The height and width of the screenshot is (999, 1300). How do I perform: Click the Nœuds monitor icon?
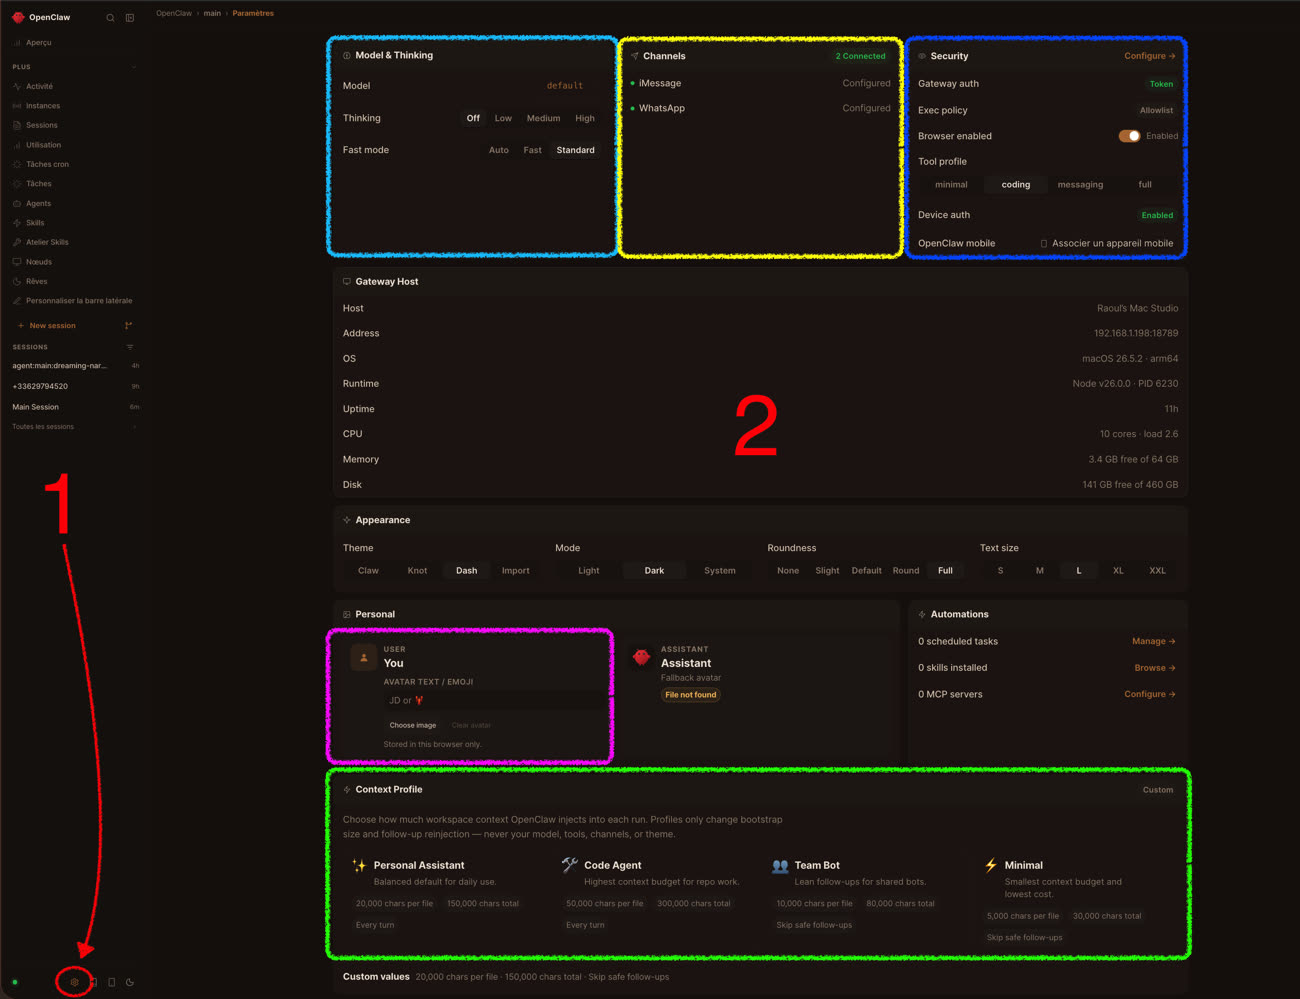[x=17, y=262]
